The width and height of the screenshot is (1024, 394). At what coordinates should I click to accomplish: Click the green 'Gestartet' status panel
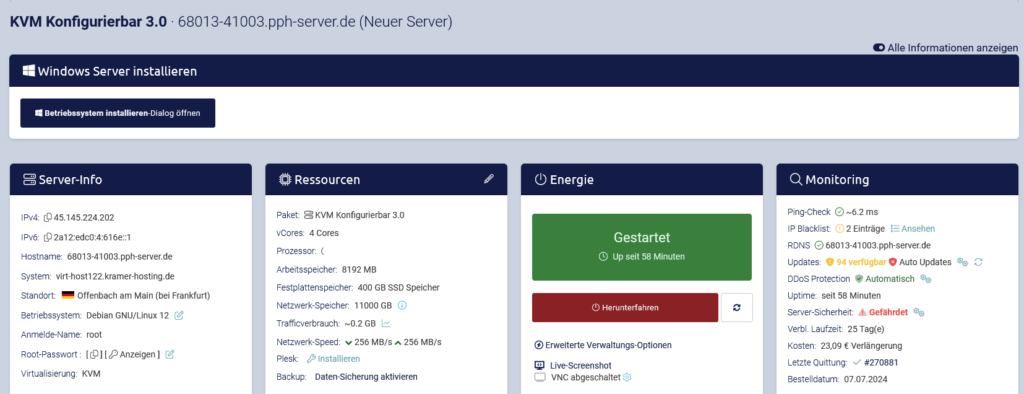642,247
